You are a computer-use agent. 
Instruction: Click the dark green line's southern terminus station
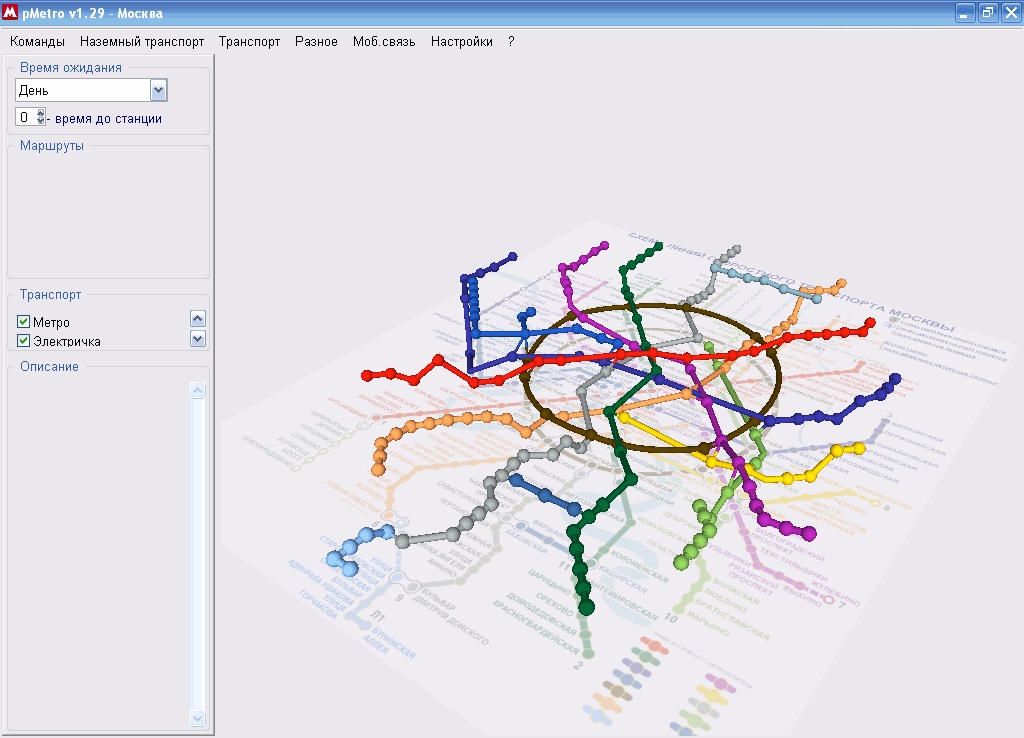tap(586, 608)
